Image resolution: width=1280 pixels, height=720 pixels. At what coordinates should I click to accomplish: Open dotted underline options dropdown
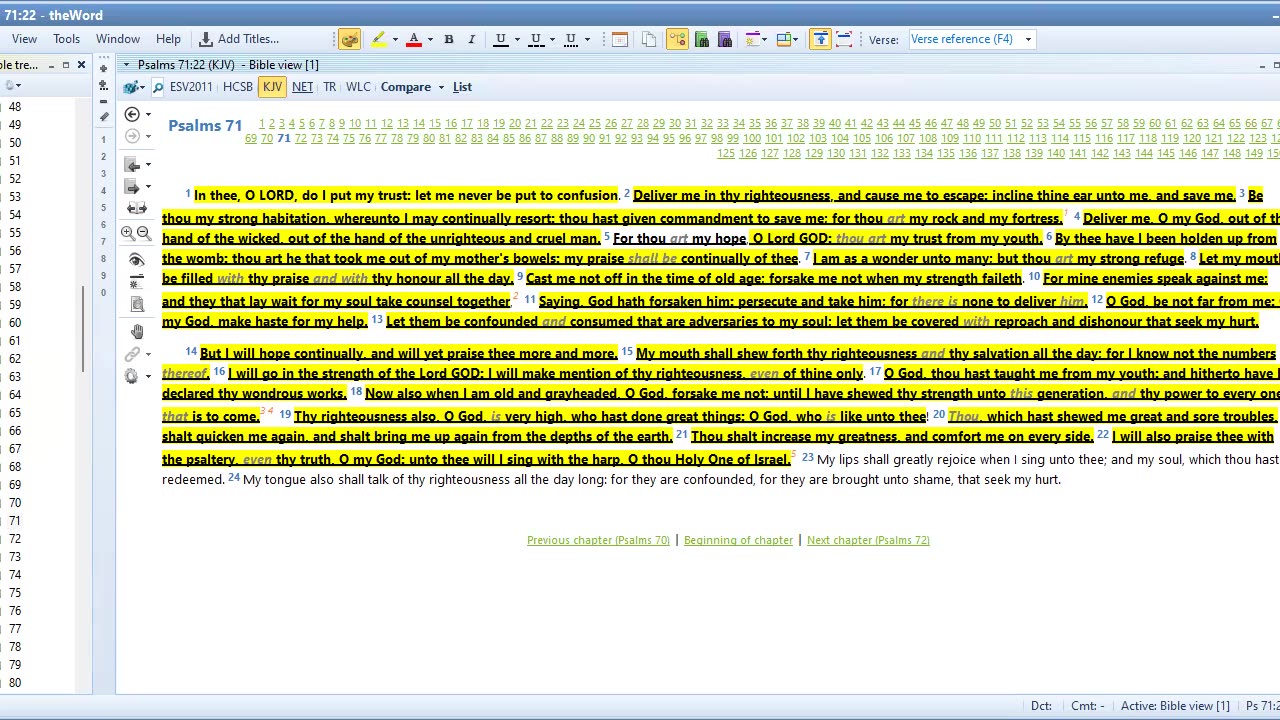click(587, 39)
